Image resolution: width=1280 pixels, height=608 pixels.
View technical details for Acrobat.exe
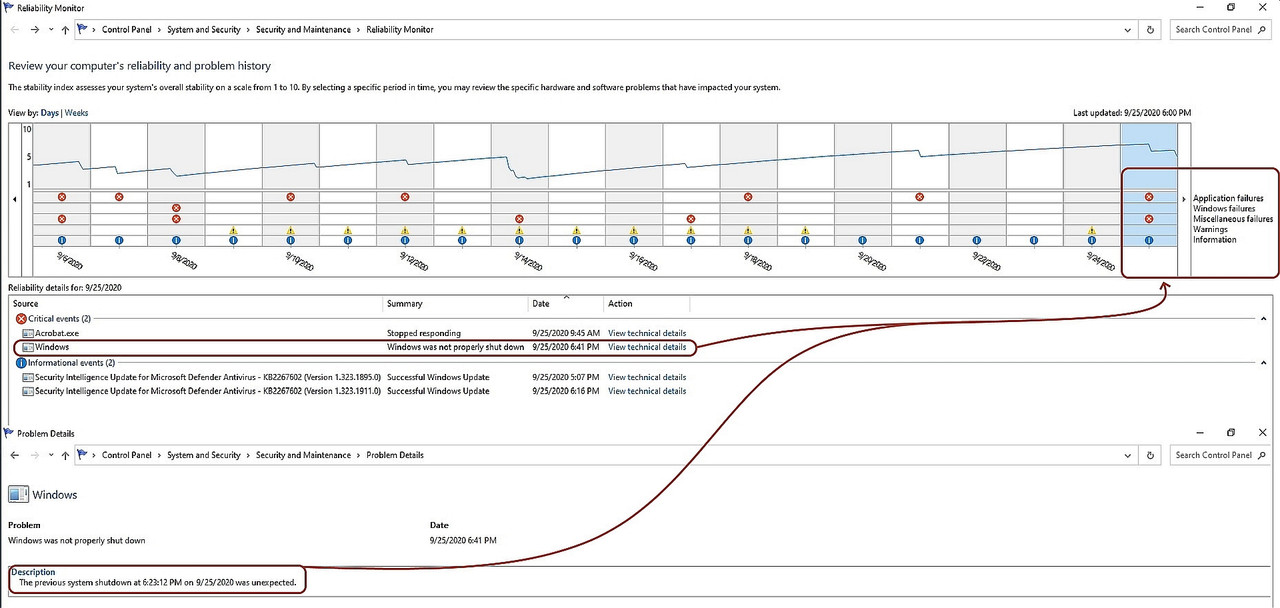(x=647, y=333)
